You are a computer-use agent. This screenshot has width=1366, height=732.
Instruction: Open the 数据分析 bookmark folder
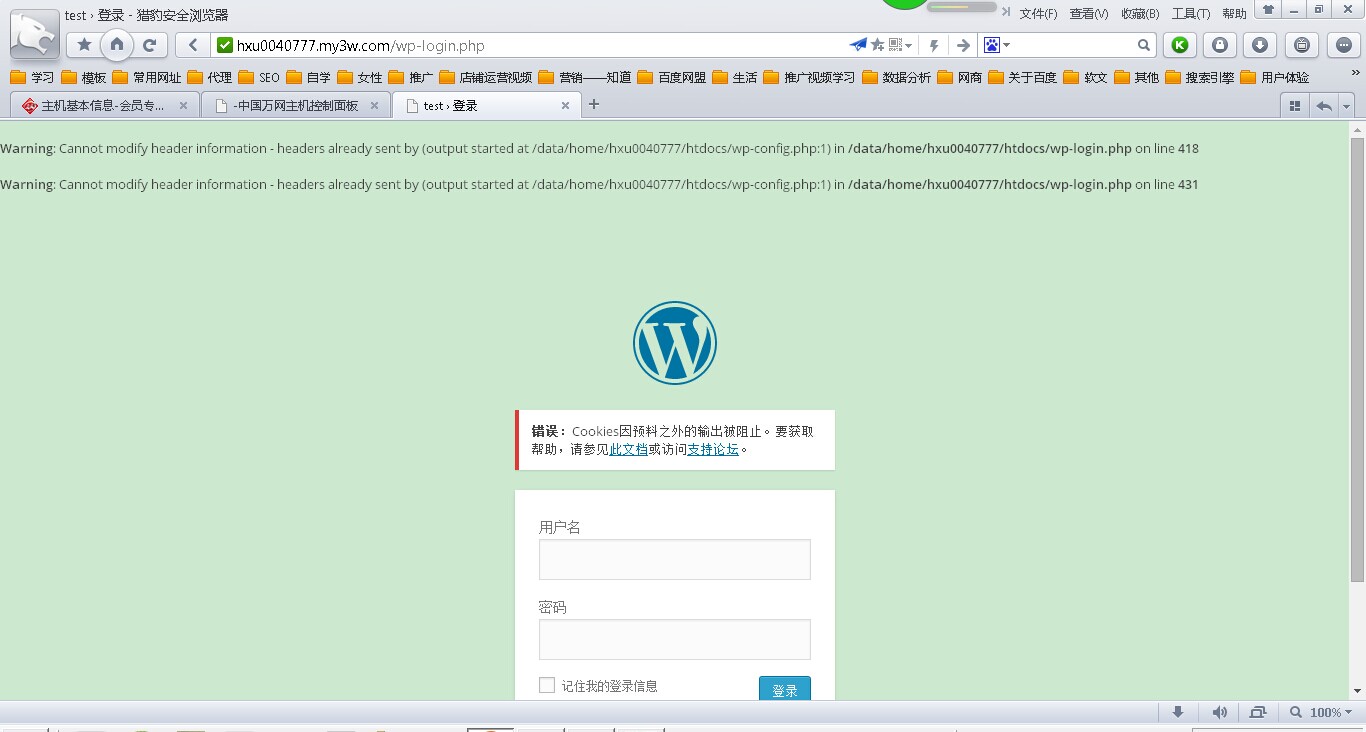click(896, 77)
